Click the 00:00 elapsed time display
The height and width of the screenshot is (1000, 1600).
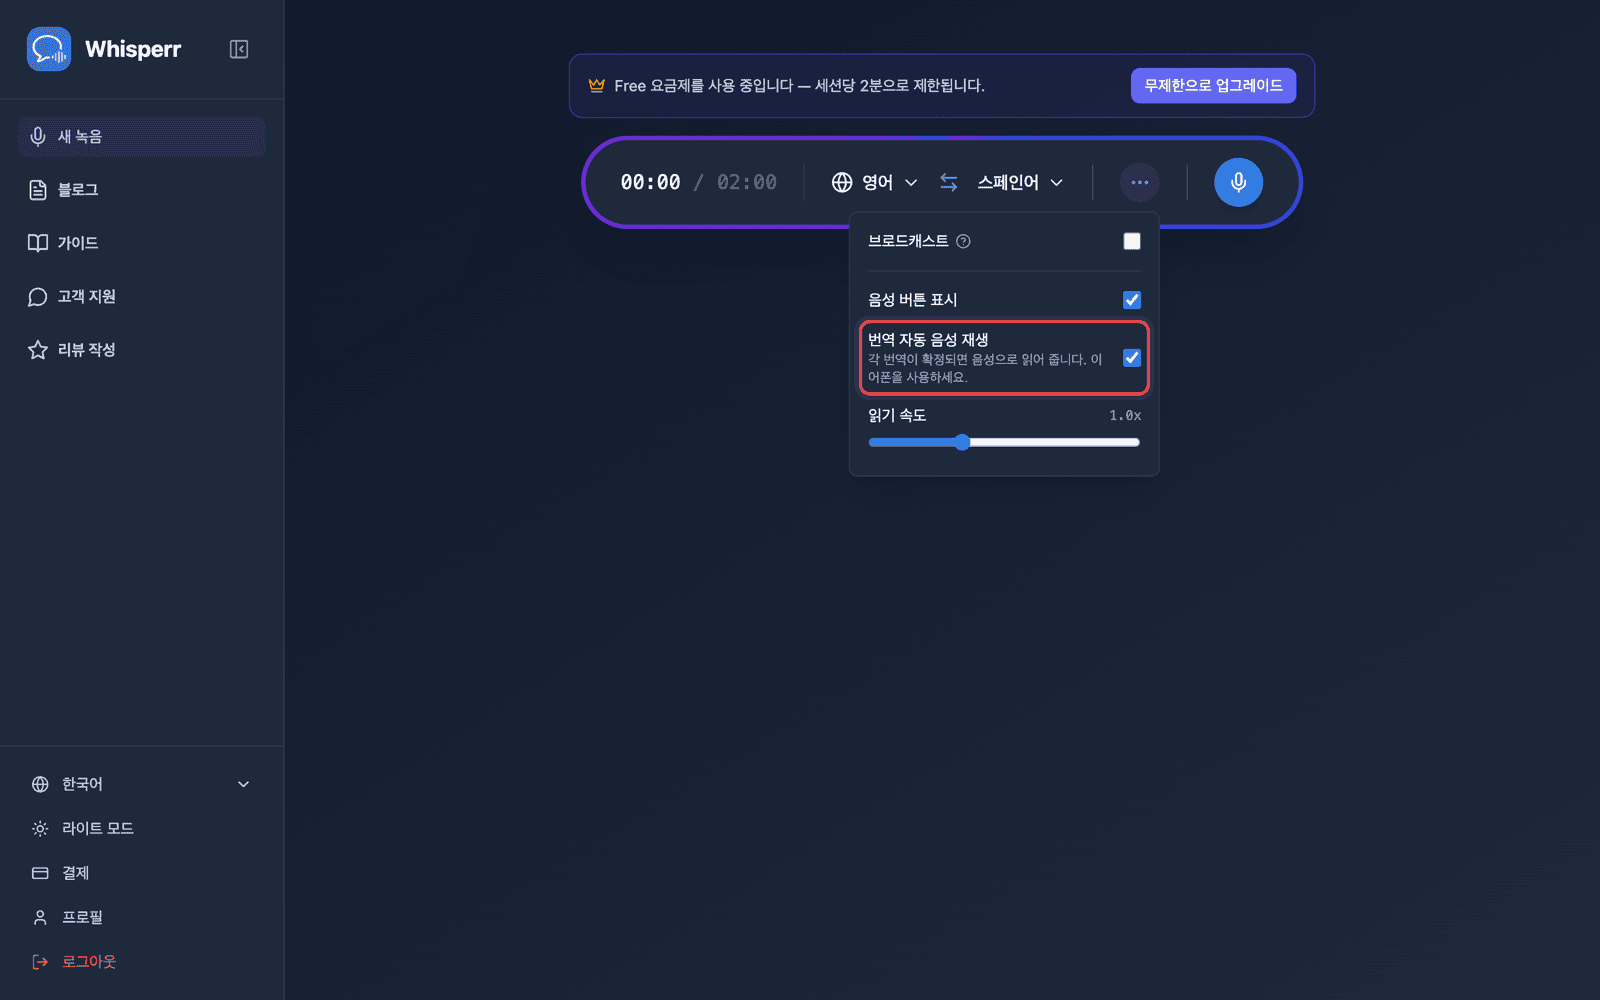tap(650, 182)
